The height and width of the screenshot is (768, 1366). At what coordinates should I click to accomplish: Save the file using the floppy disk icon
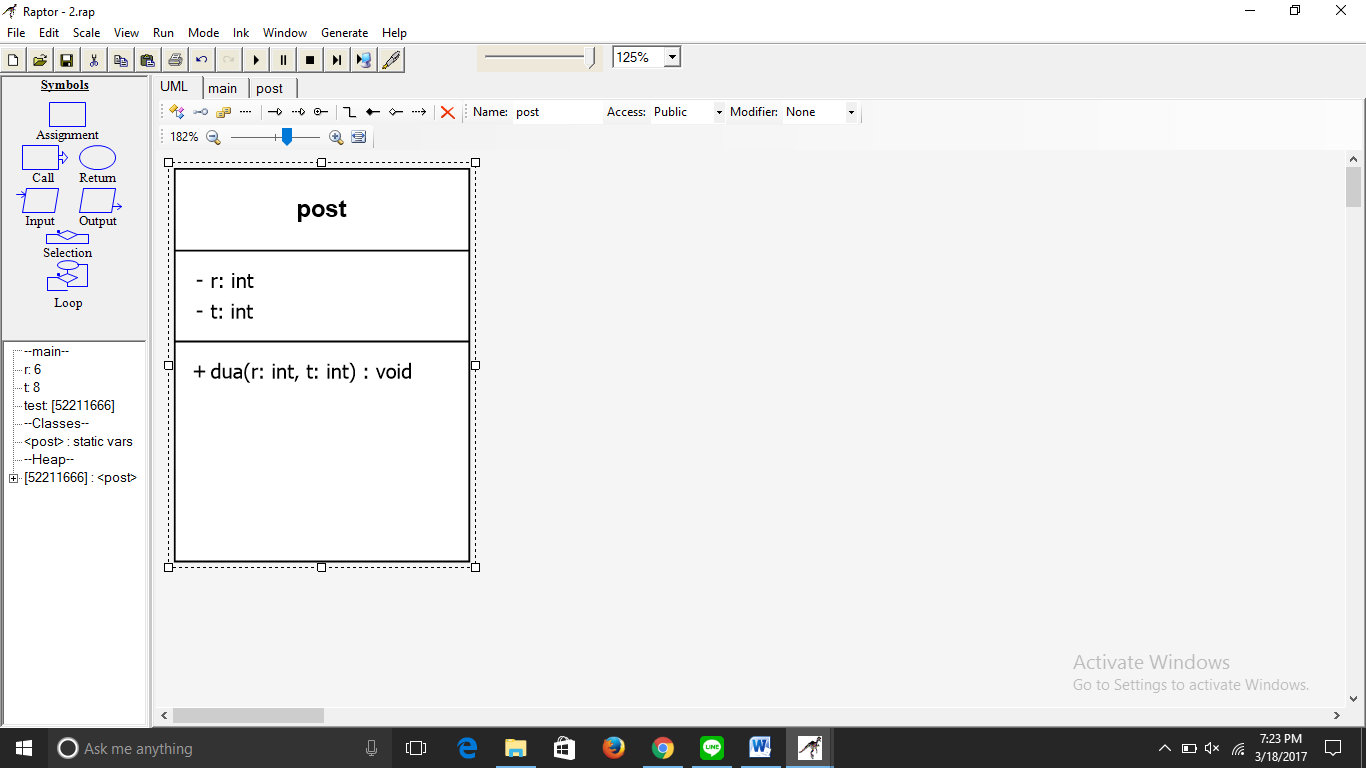pyautogui.click(x=67, y=60)
